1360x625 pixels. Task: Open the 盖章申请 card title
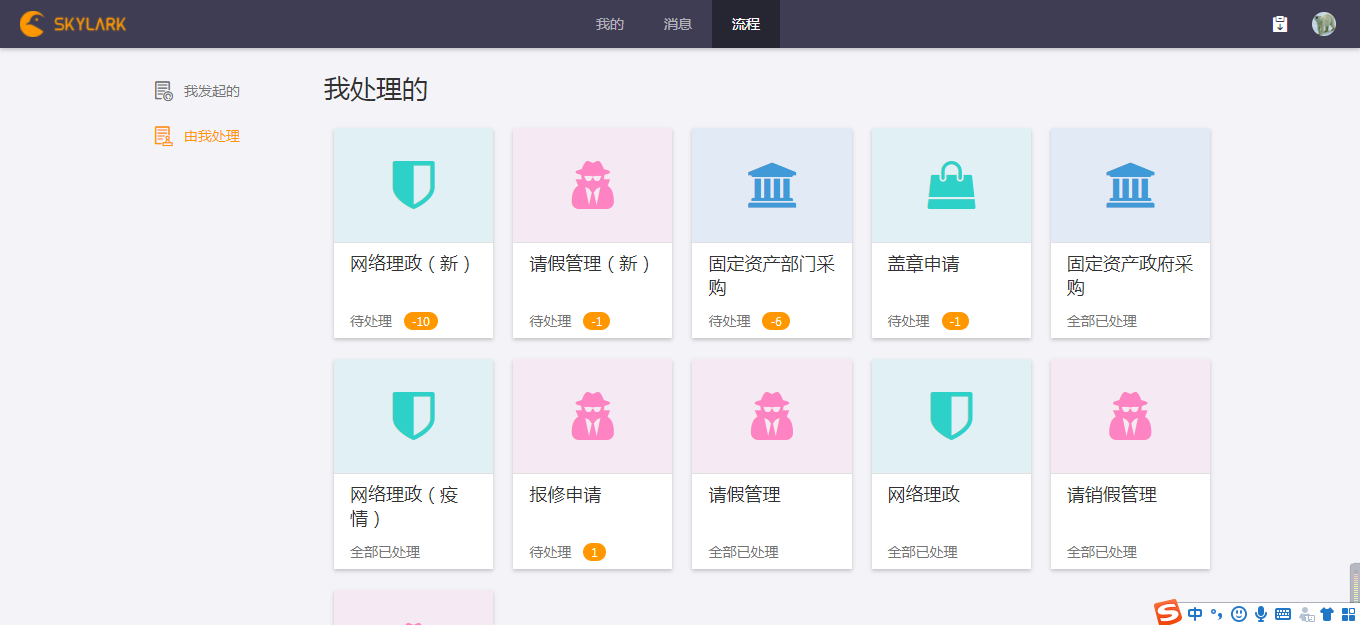click(924, 264)
